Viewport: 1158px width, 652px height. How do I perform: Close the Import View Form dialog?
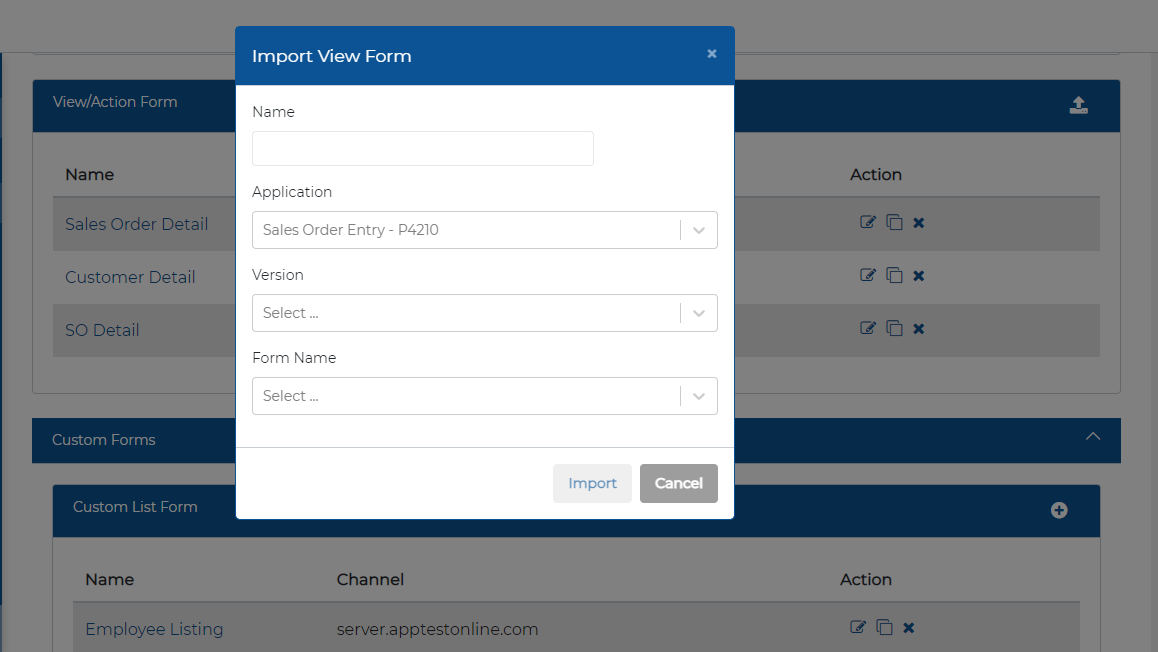tap(711, 54)
